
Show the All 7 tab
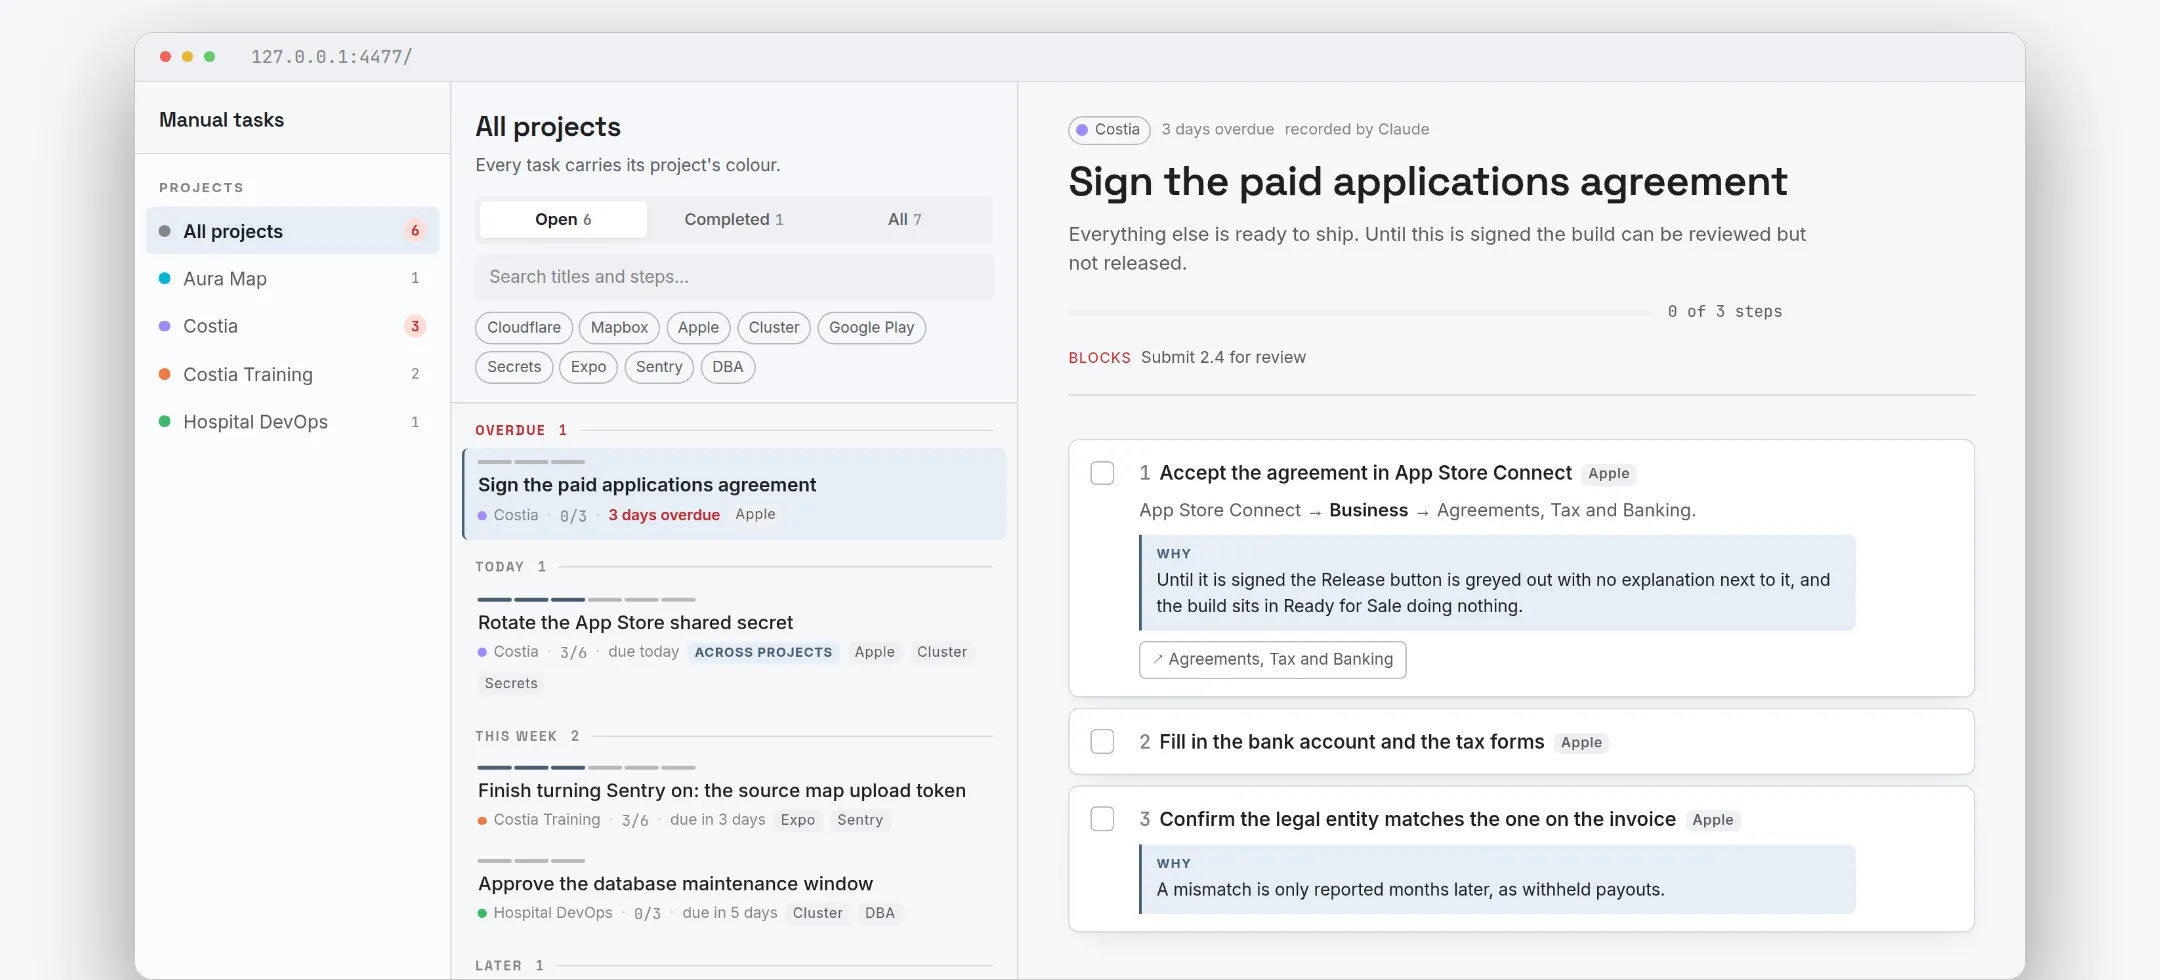pyautogui.click(x=904, y=219)
